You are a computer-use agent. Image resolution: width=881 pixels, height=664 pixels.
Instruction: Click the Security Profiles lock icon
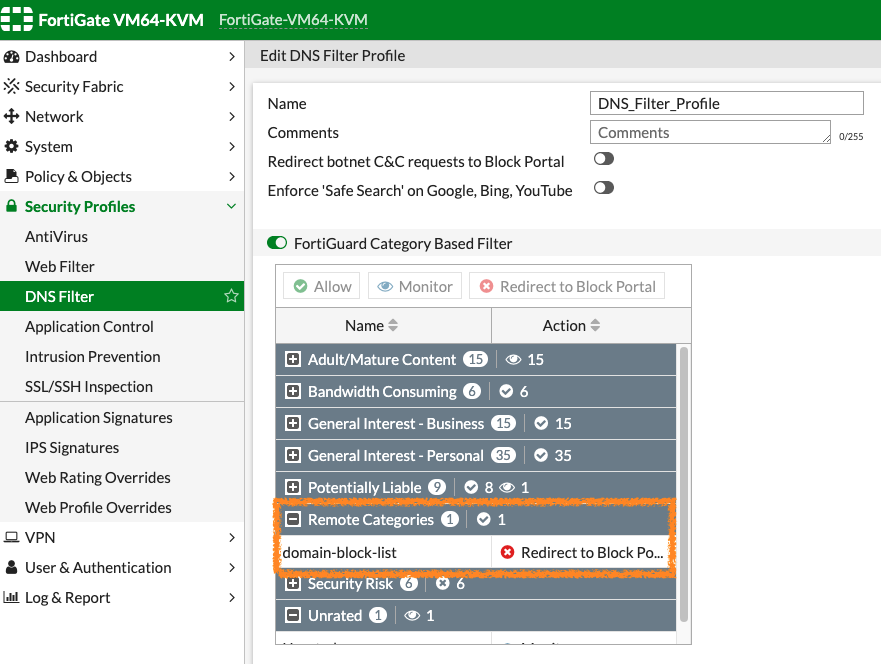(11, 206)
